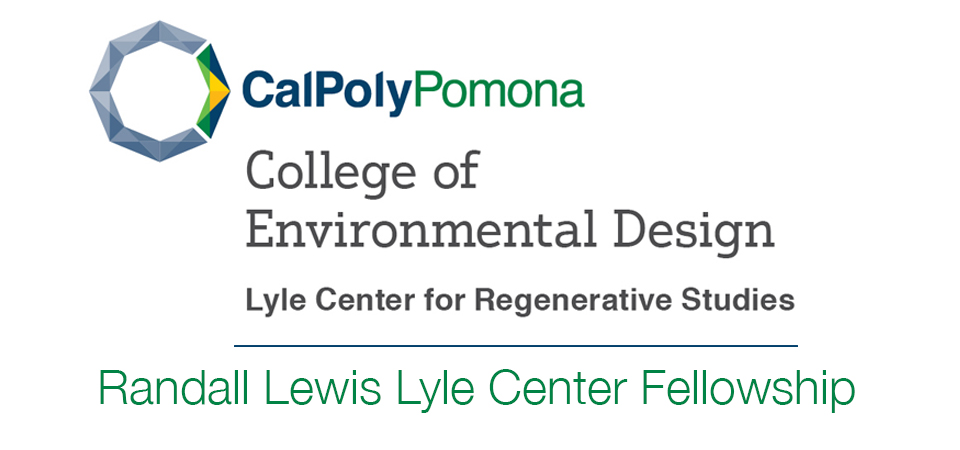Click the word Environmental

[x=421, y=230]
